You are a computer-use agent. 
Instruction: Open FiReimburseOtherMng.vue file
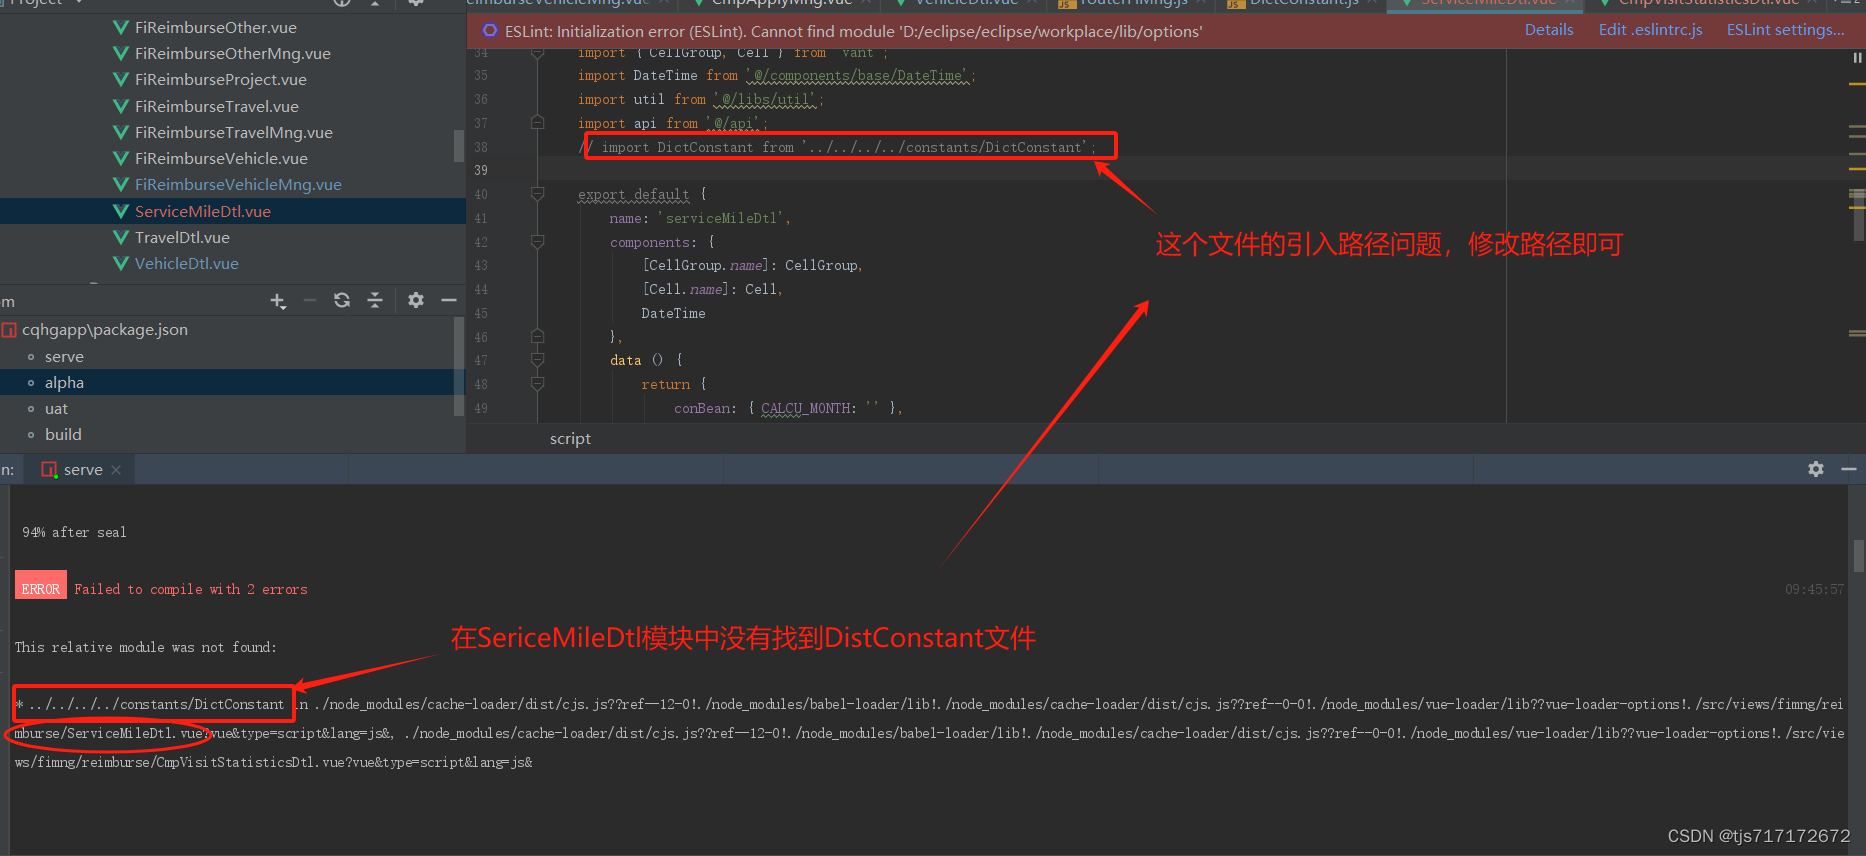point(233,53)
